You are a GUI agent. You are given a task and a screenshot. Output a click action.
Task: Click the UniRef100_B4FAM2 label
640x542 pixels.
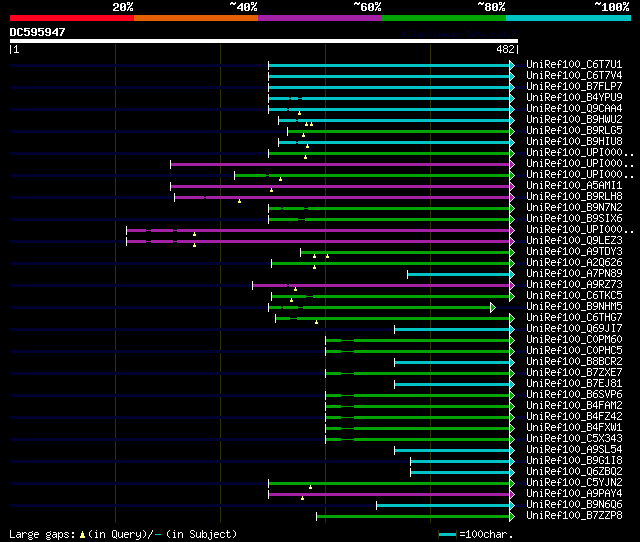tap(574, 406)
